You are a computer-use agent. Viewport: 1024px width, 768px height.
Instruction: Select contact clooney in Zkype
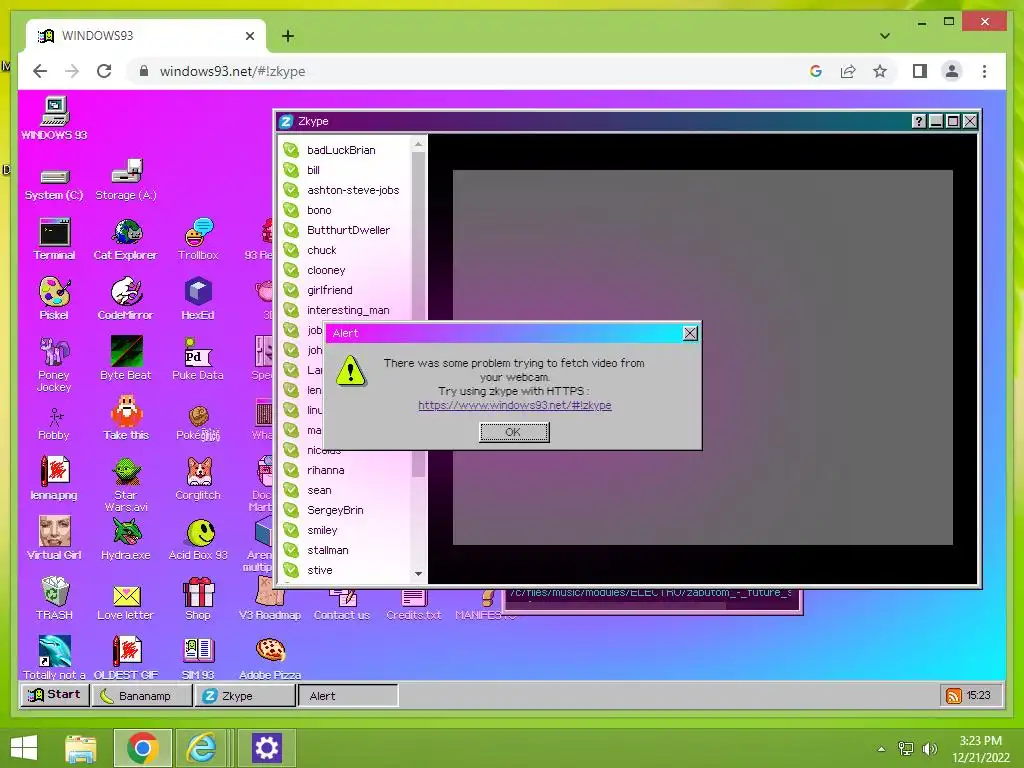click(345, 270)
